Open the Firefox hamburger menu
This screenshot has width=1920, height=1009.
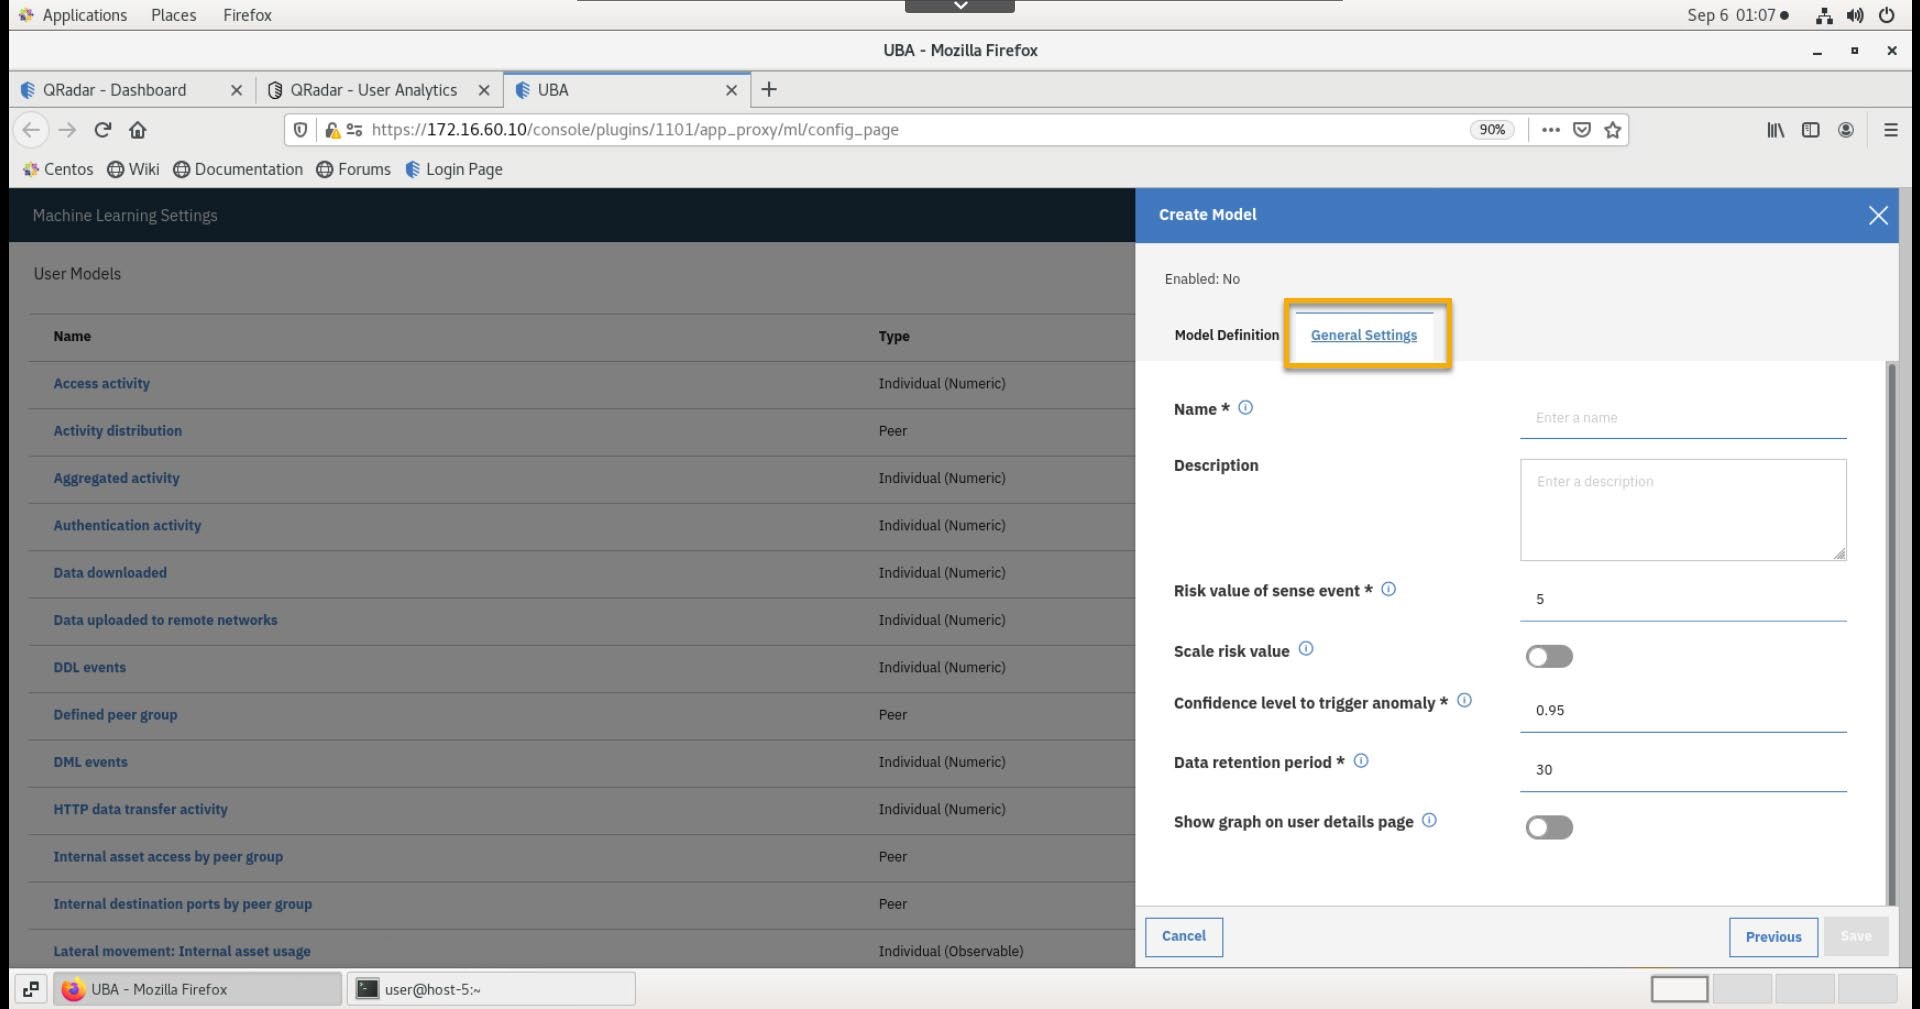pos(1890,130)
